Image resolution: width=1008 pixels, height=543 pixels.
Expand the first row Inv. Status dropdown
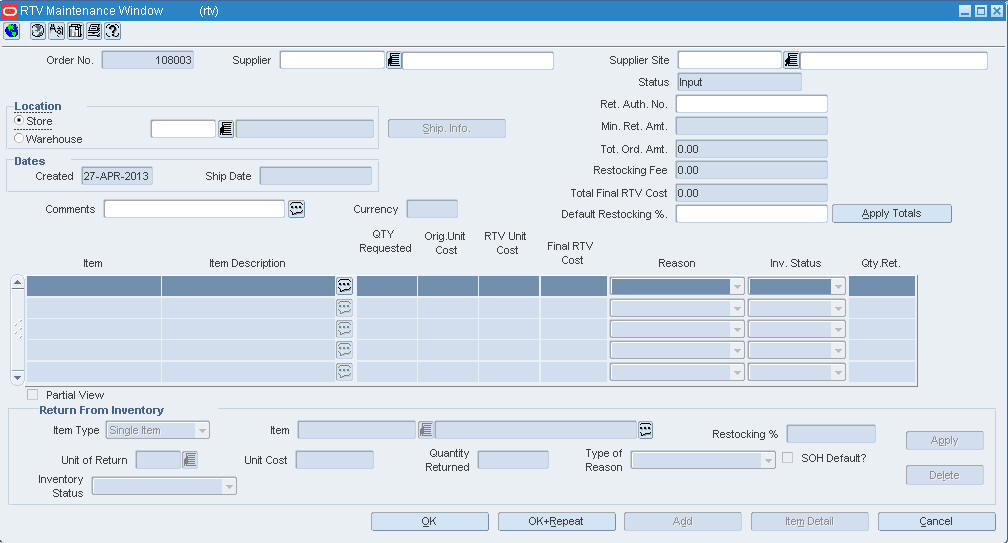(x=838, y=287)
